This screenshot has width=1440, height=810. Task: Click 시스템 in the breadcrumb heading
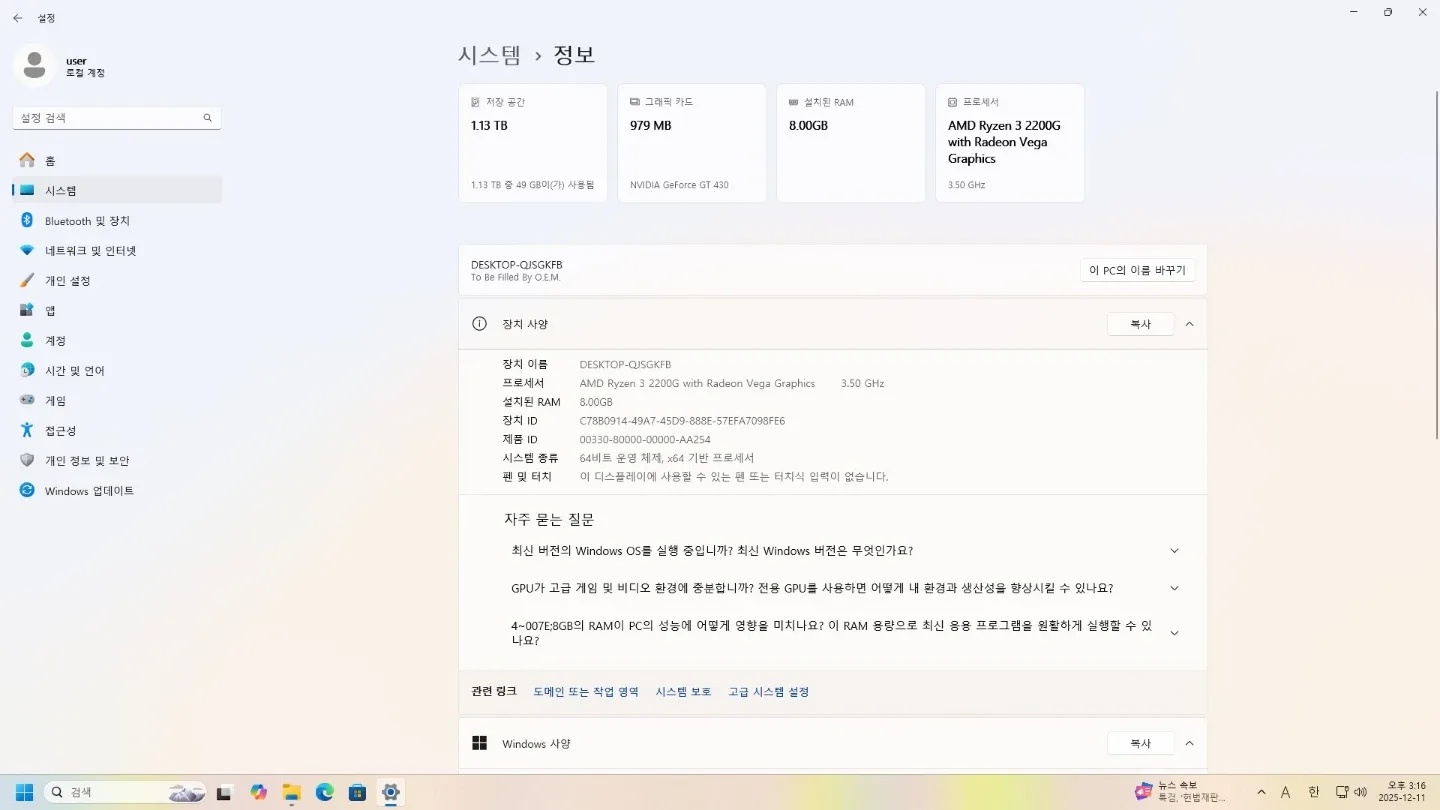click(x=490, y=55)
